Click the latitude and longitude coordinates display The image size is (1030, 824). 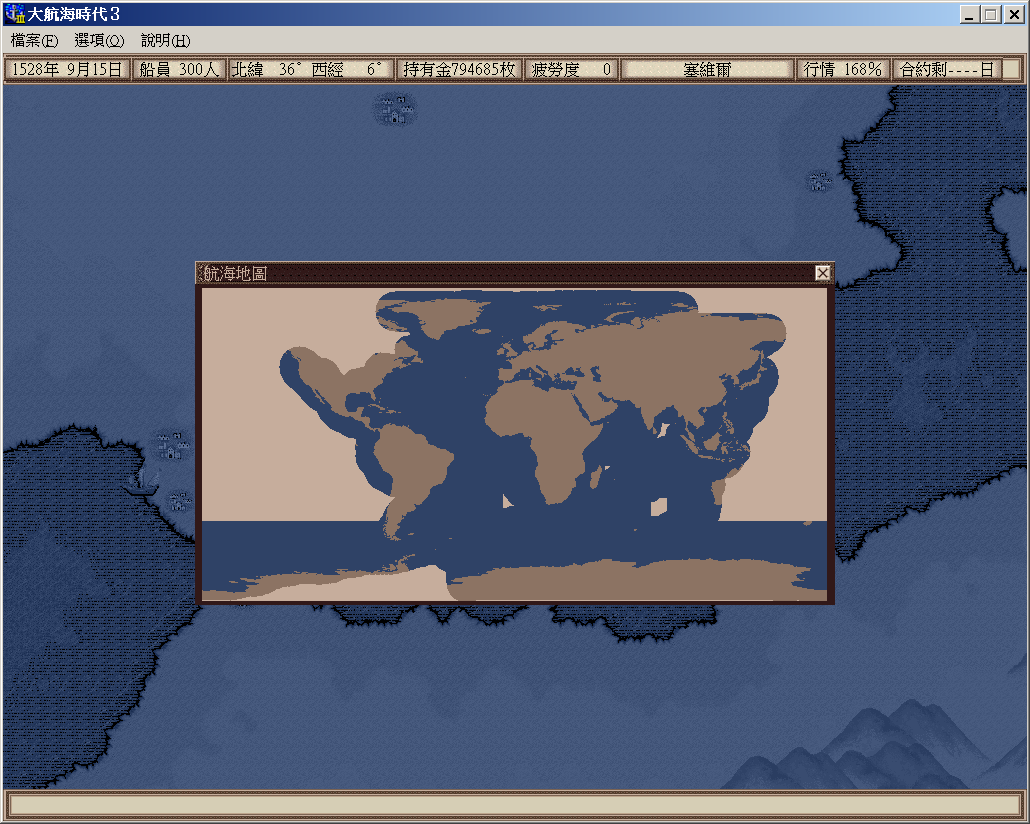310,70
